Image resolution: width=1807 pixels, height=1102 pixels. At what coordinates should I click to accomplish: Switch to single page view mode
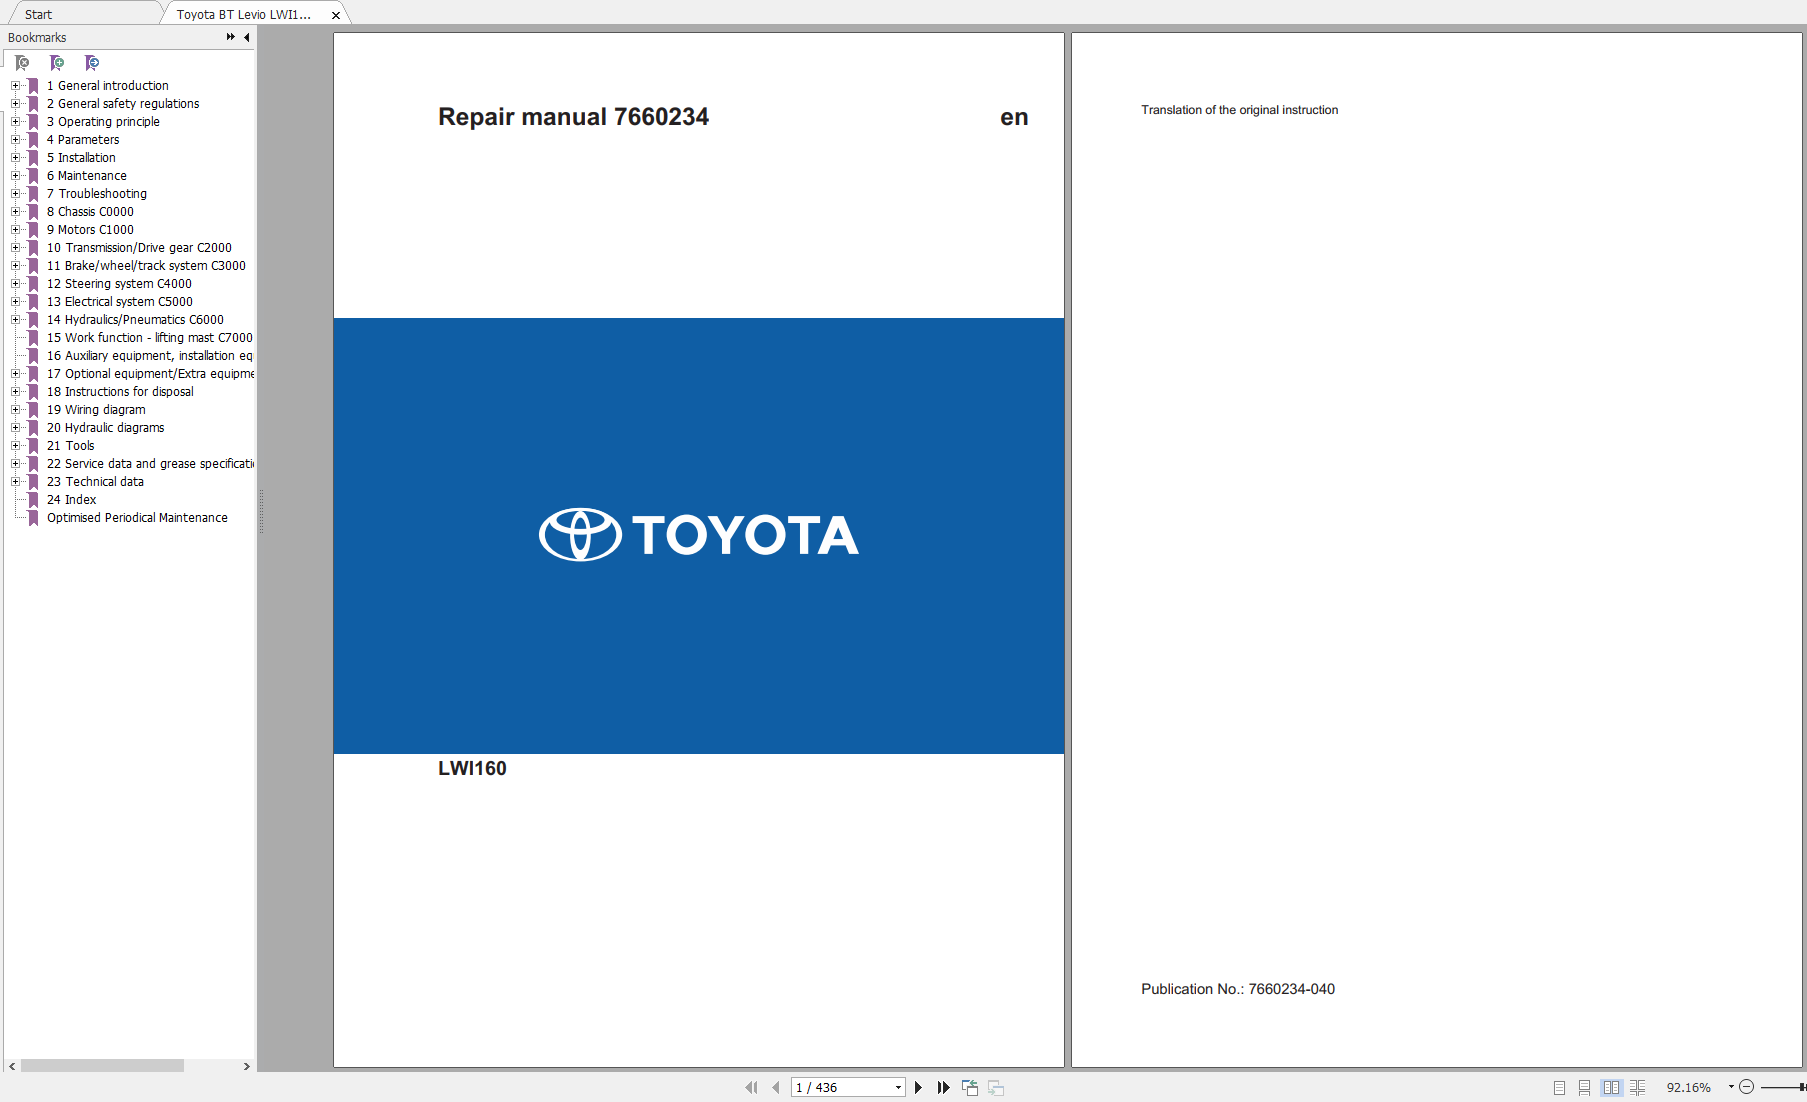[1558, 1087]
